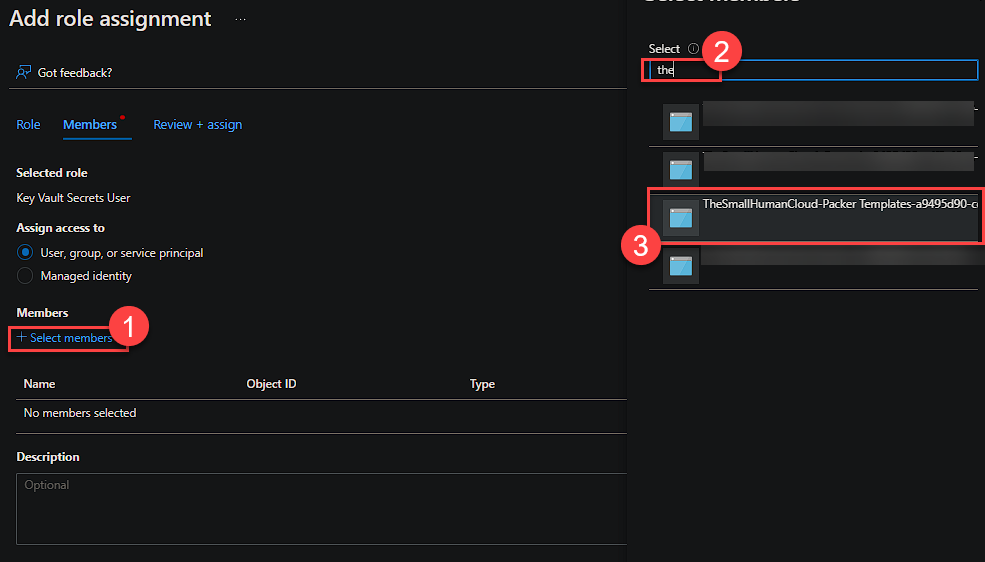The image size is (985, 562).
Task: Click the feedback icon beside Got feedback
Action: (24, 73)
